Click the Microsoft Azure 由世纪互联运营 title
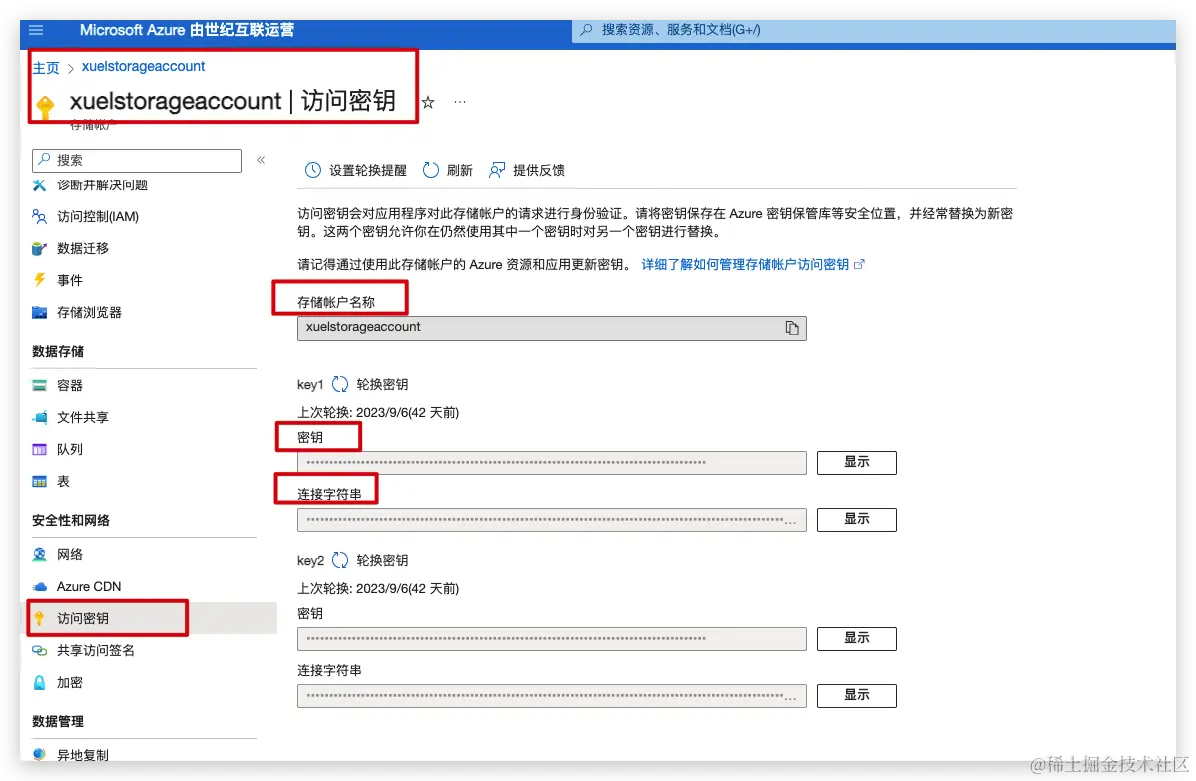 tap(187, 30)
